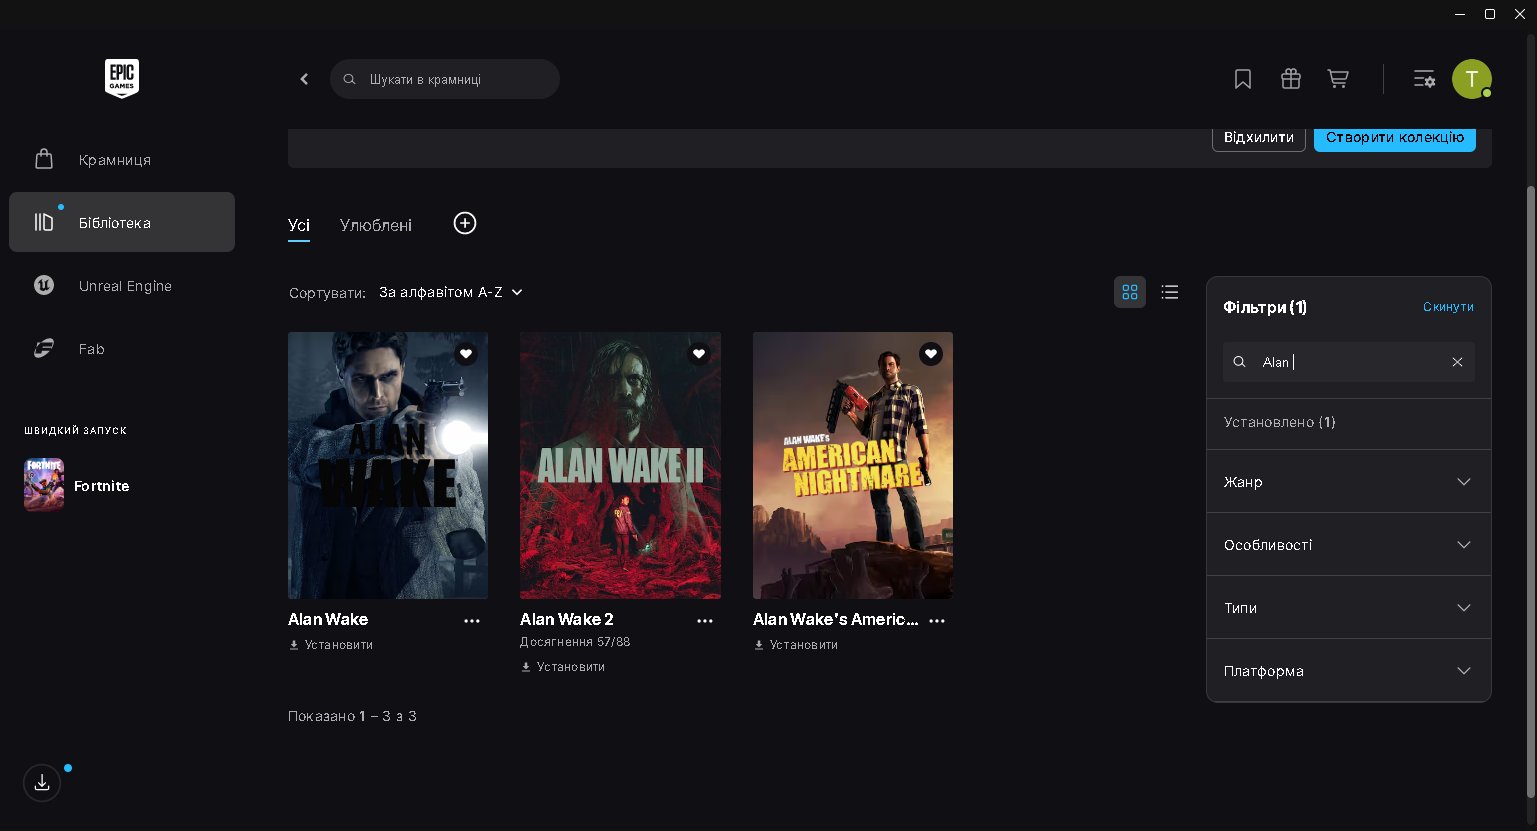Screen dimensions: 1537x831
Task: Click the filter search field containing Alan
Action: click(1349, 362)
